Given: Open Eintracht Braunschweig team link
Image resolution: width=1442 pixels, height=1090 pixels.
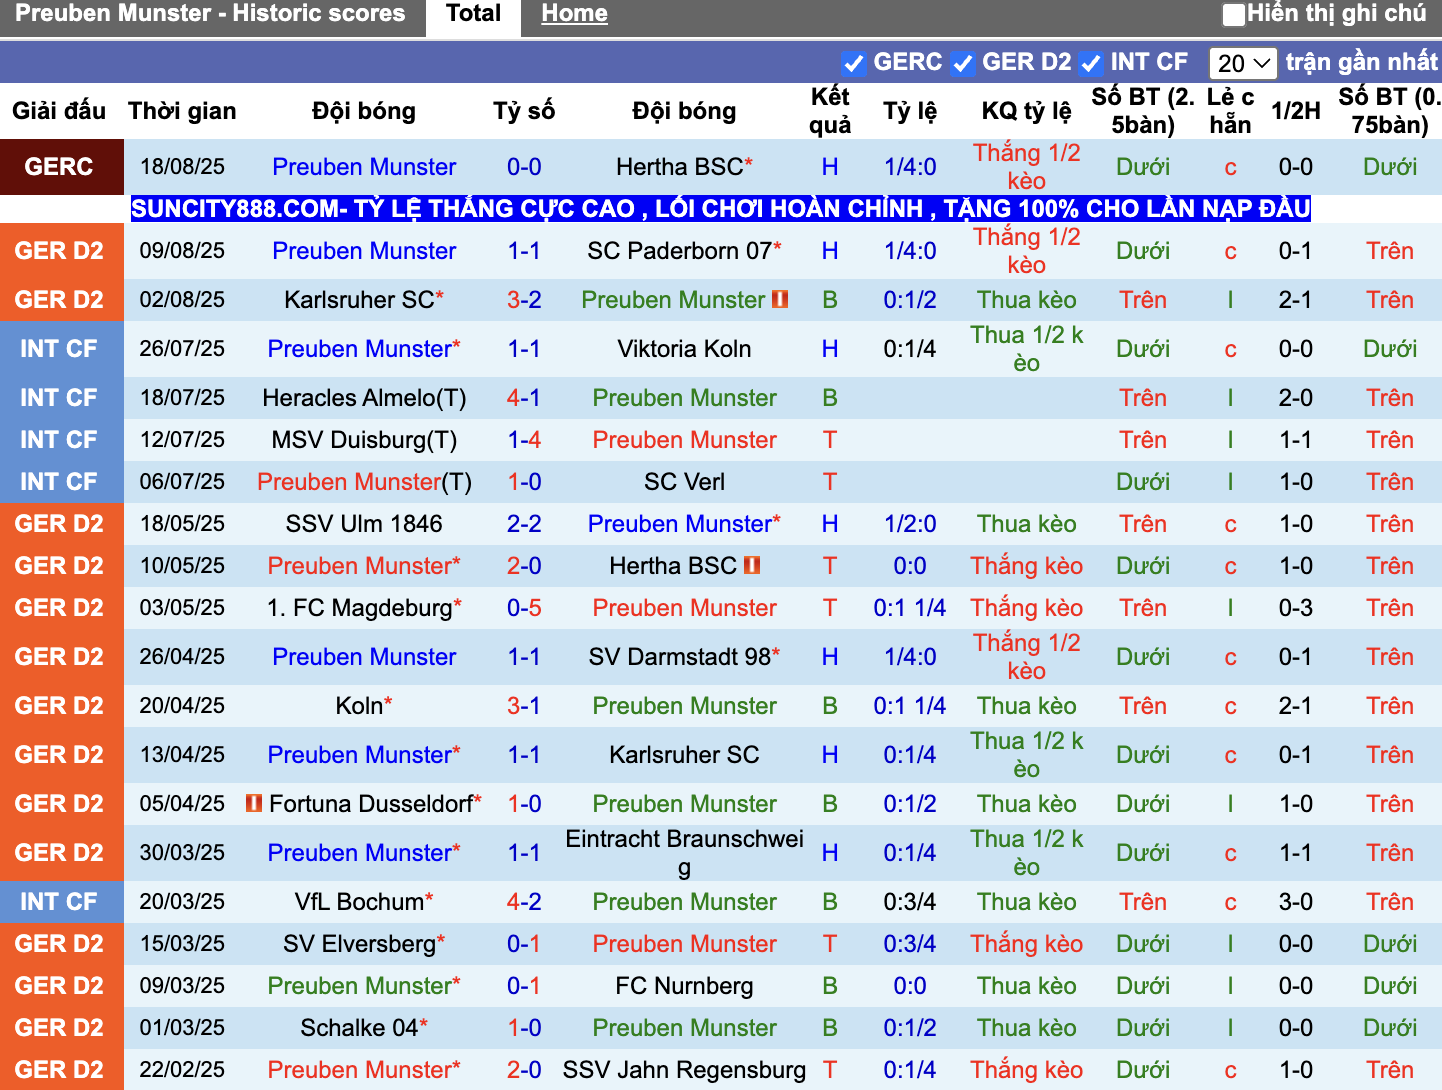Looking at the screenshot, I should 684,853.
